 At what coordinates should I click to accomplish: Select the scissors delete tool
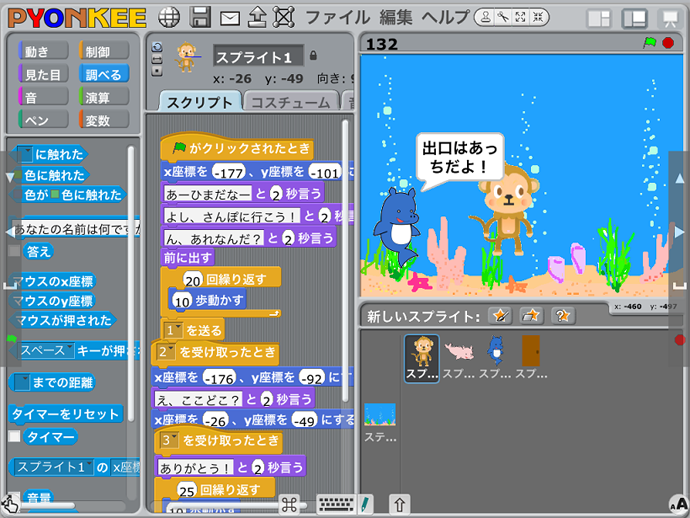pyautogui.click(x=503, y=17)
